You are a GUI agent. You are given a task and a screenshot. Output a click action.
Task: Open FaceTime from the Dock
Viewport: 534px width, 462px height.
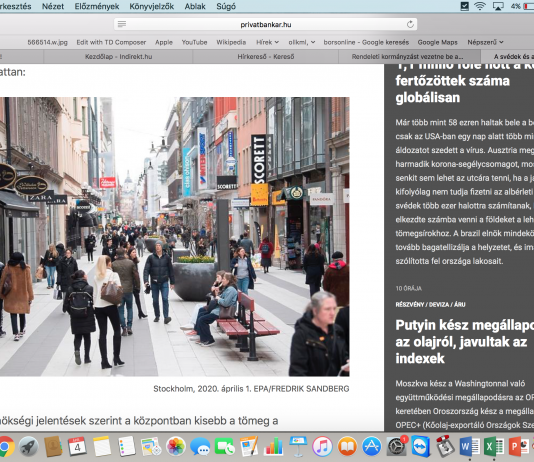pyautogui.click(x=224, y=446)
